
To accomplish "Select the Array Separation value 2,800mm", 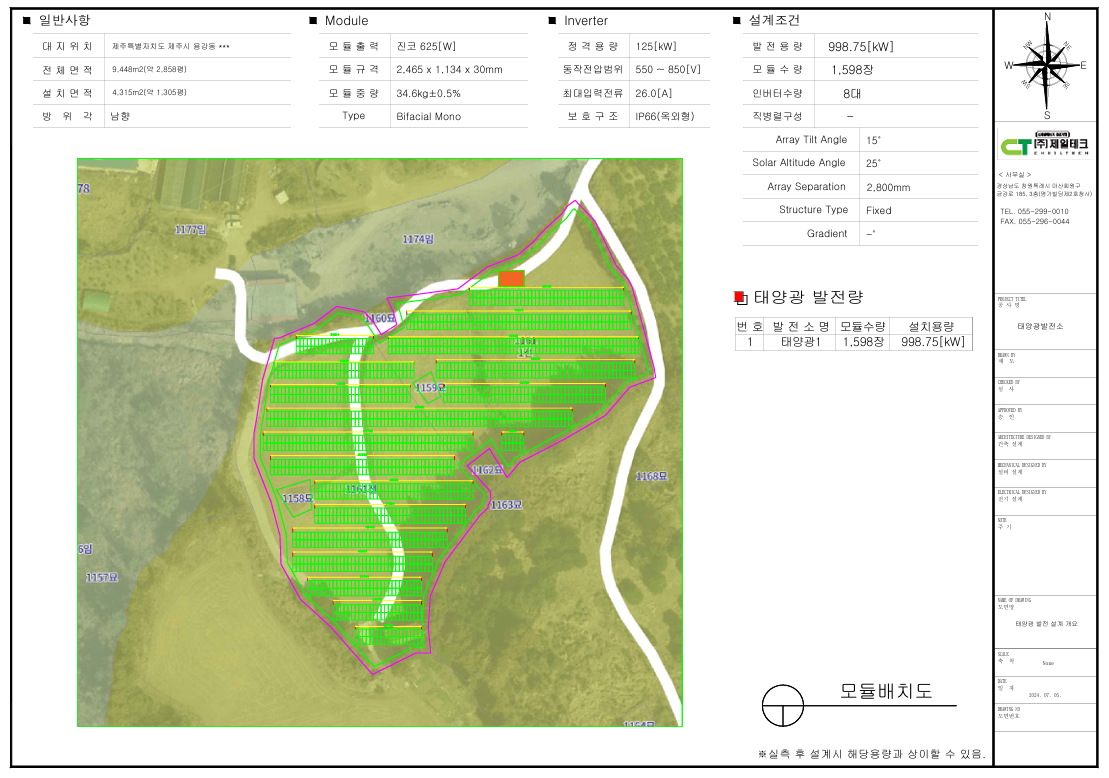I will (888, 187).
